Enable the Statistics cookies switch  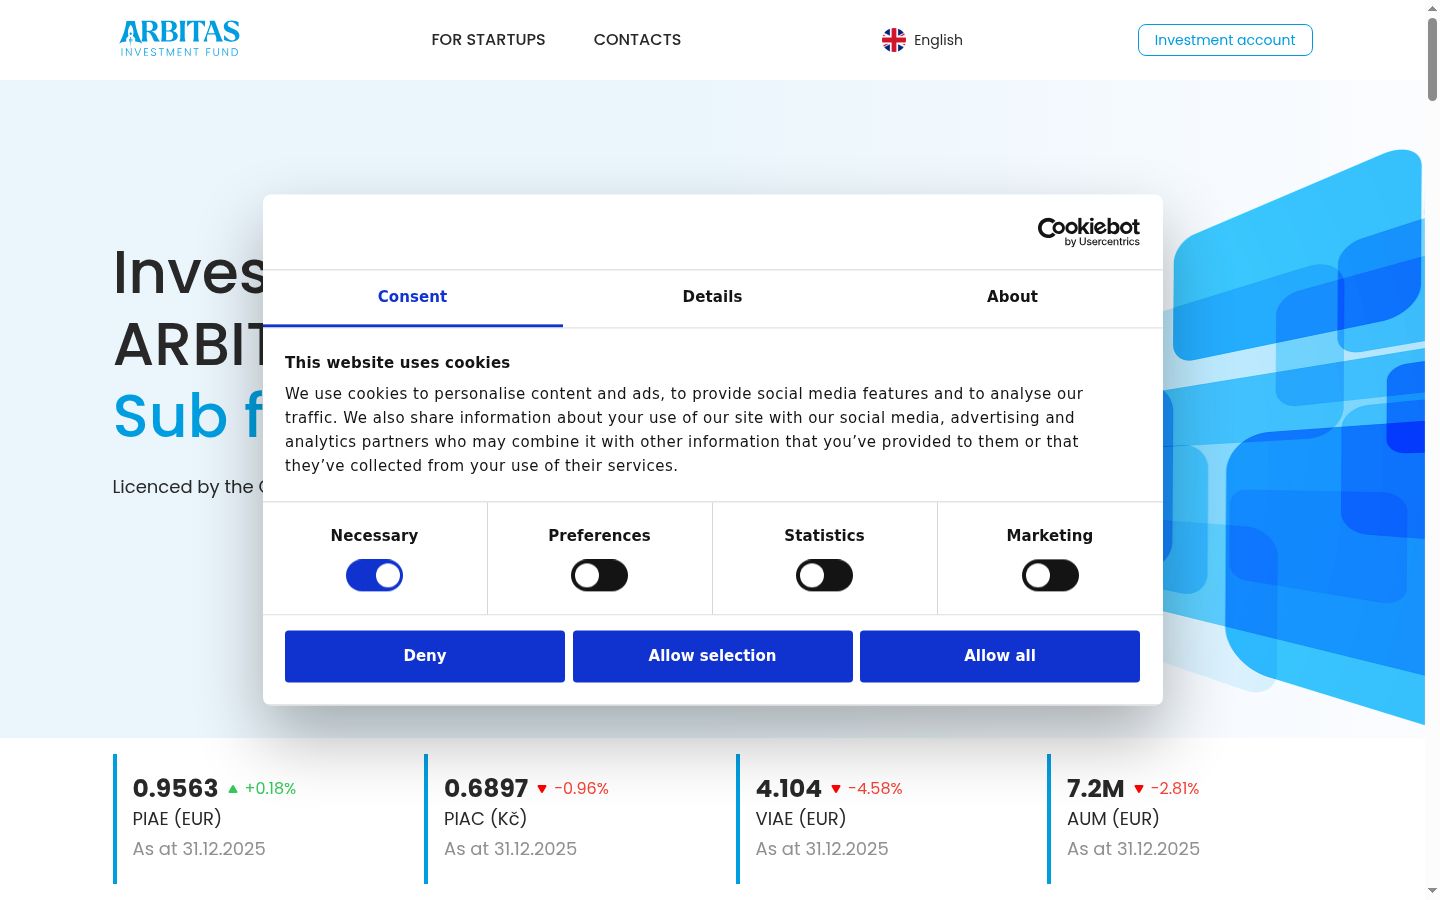(x=824, y=576)
